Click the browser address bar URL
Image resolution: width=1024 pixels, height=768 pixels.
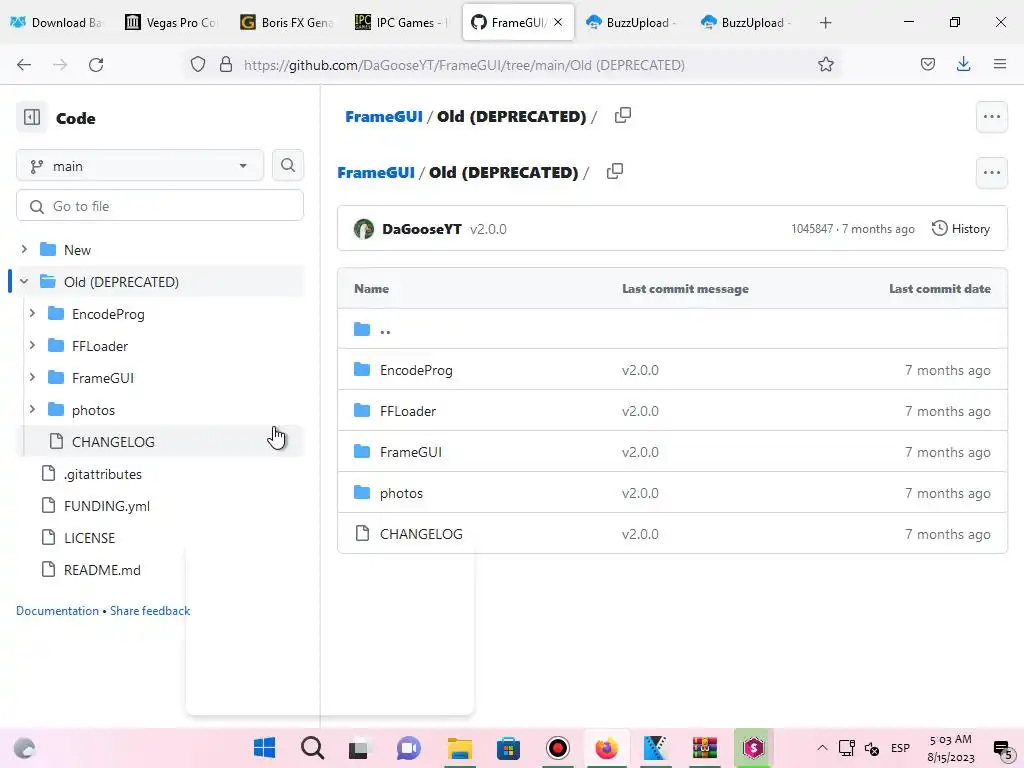coord(464,65)
